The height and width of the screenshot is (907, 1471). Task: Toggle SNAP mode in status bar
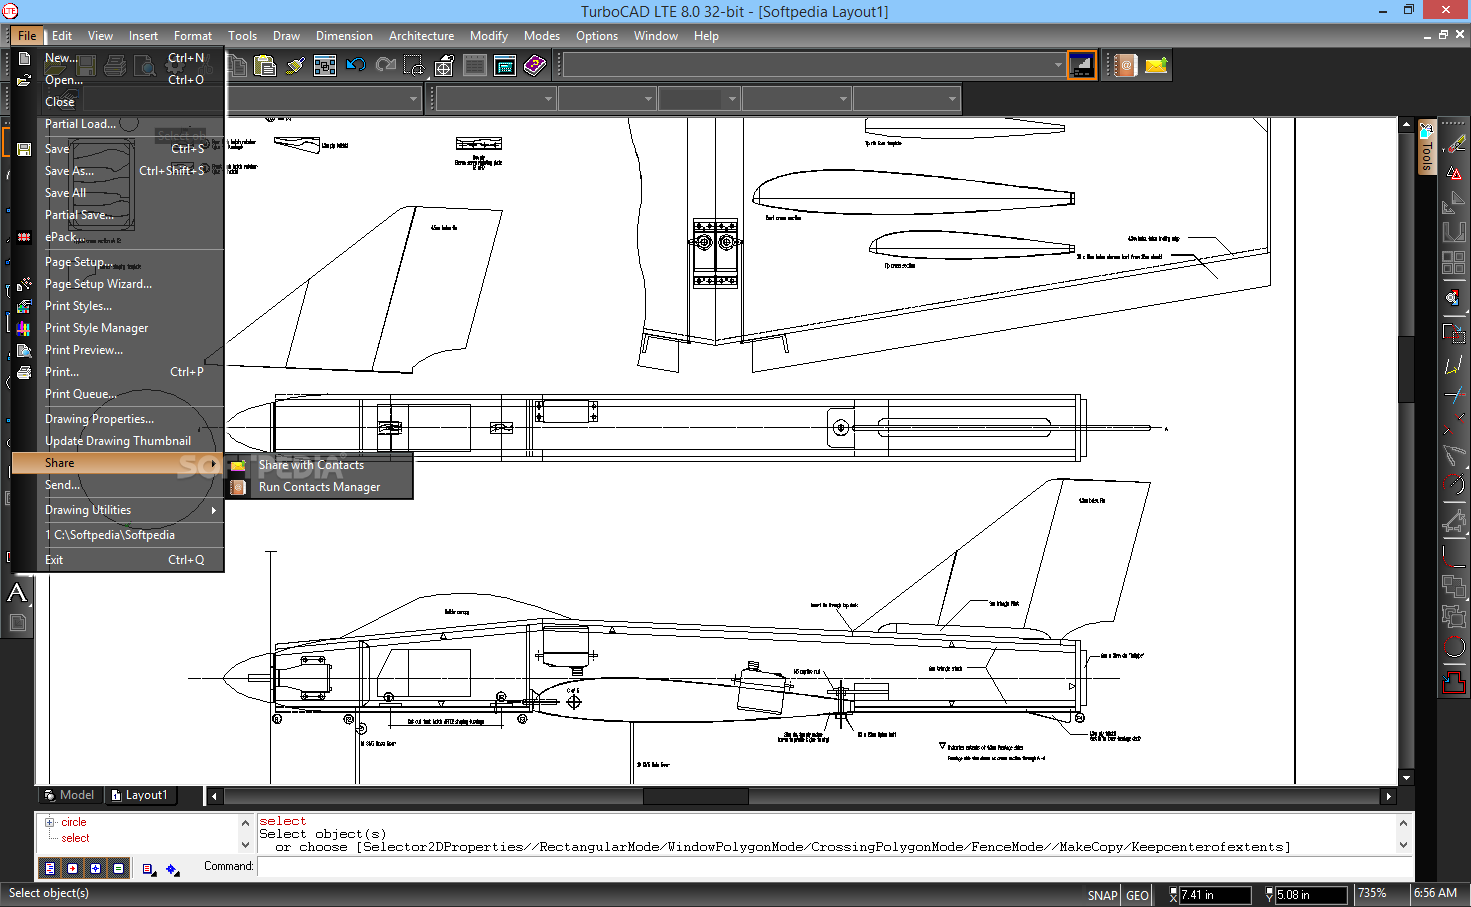tap(1102, 895)
